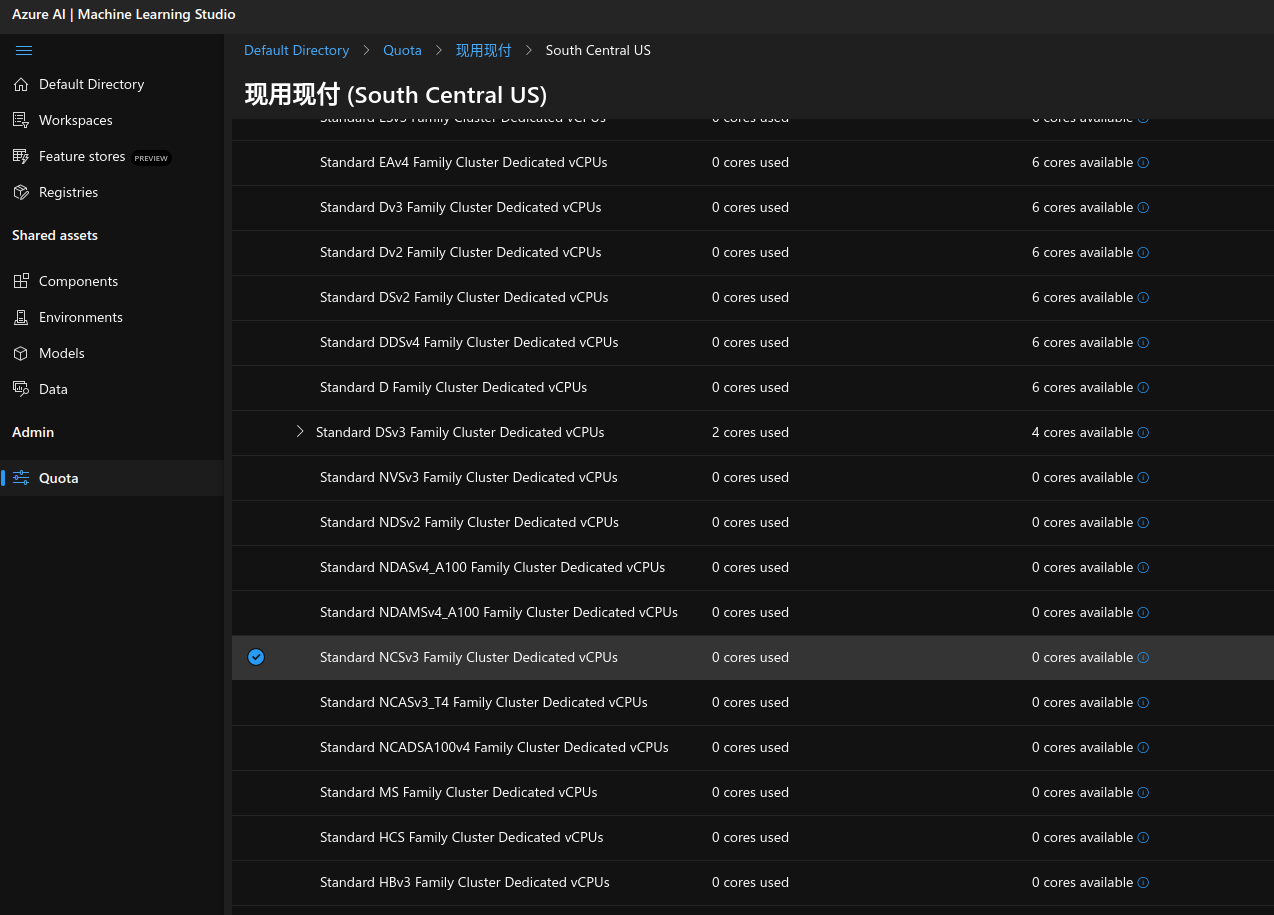The width and height of the screenshot is (1274, 915).
Task: Click the Quota sliders icon
Action: point(20,478)
